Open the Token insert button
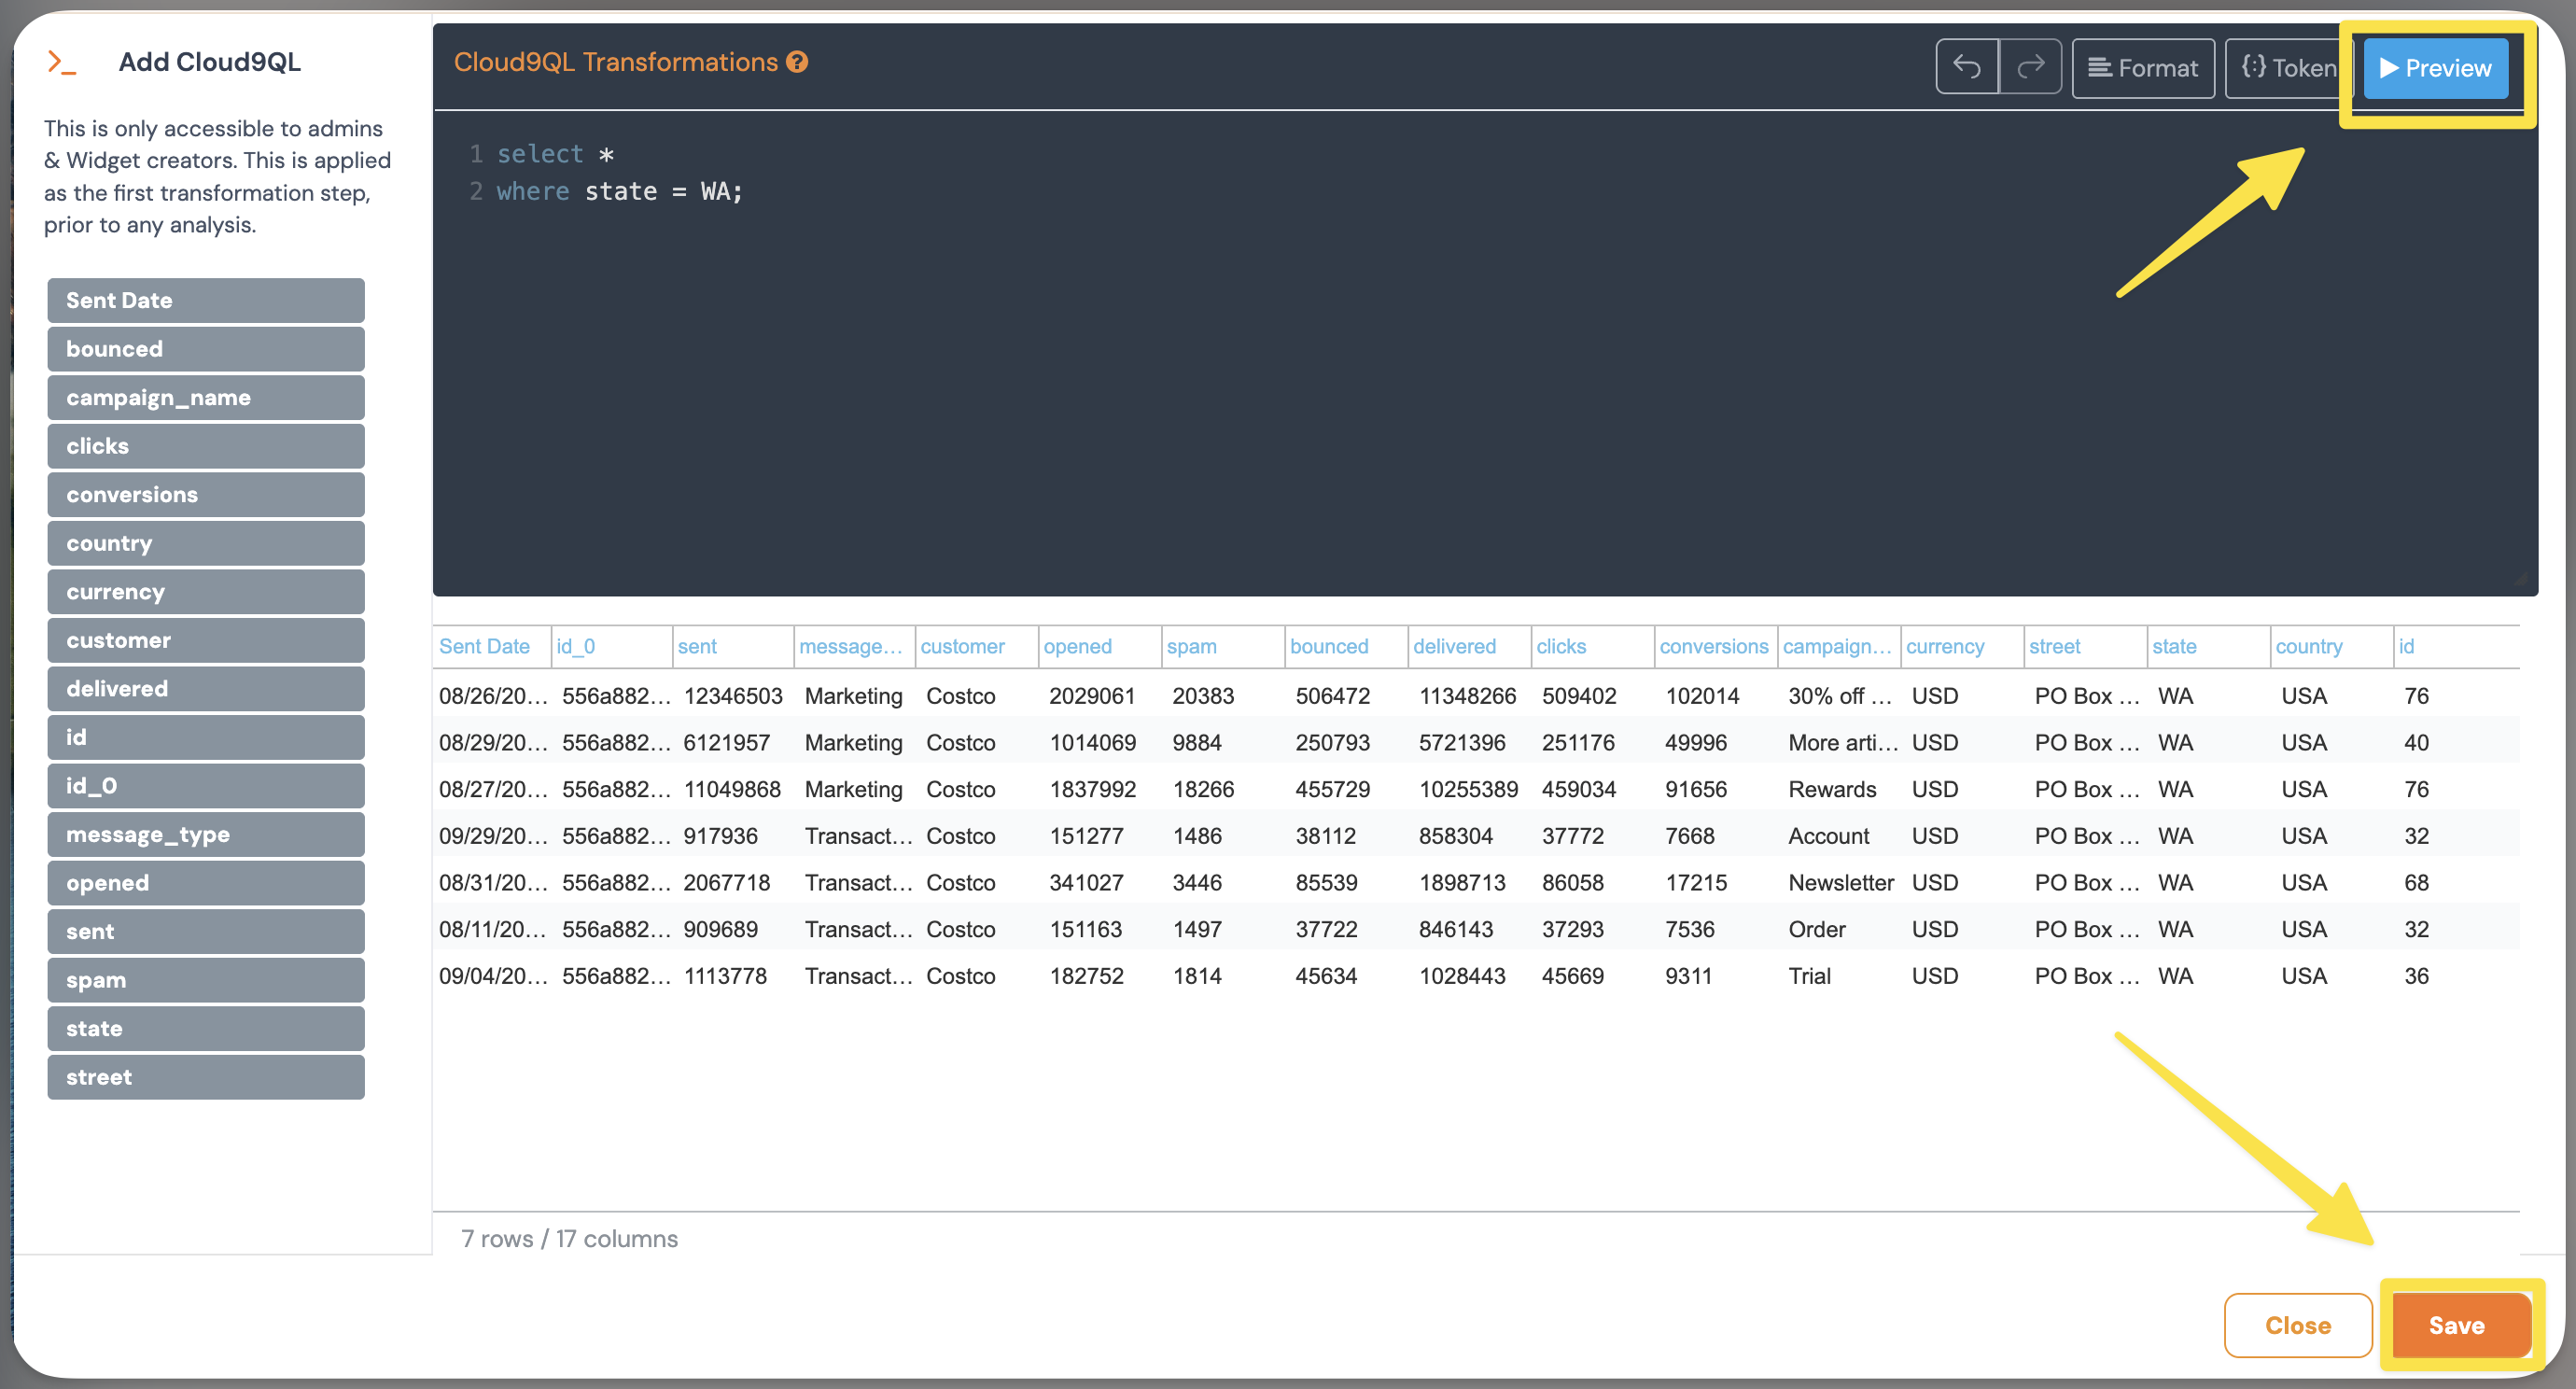 coord(2287,68)
